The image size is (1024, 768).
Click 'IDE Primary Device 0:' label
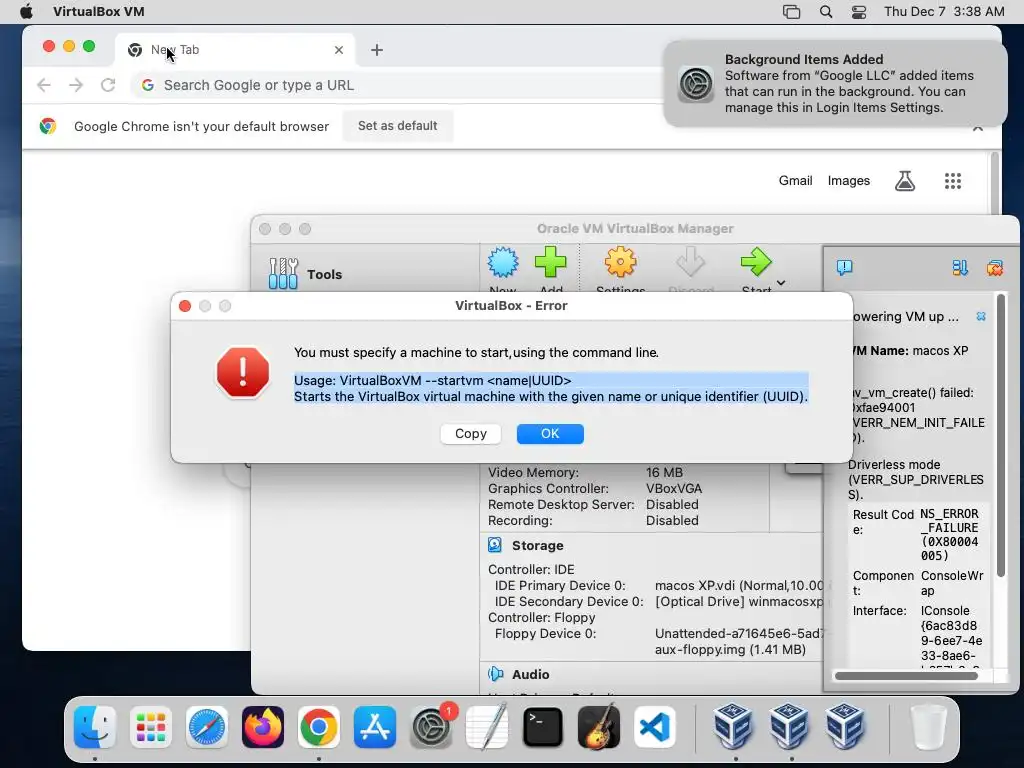point(560,586)
